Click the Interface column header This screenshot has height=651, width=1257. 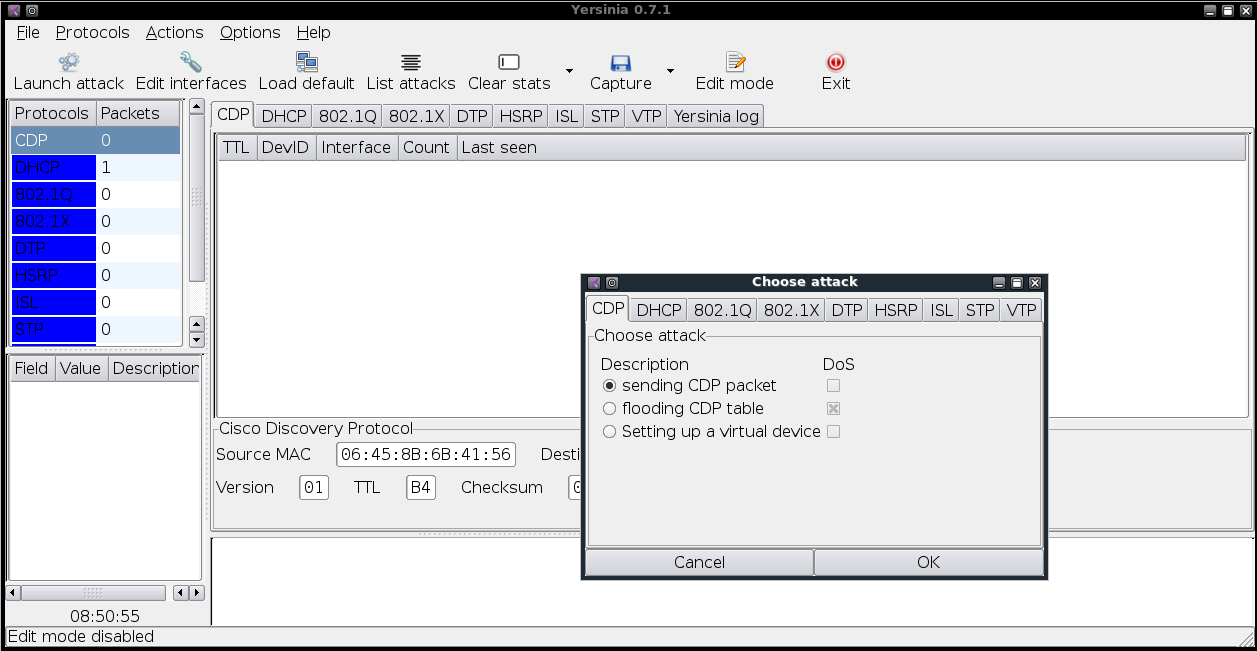pyautogui.click(x=356, y=147)
